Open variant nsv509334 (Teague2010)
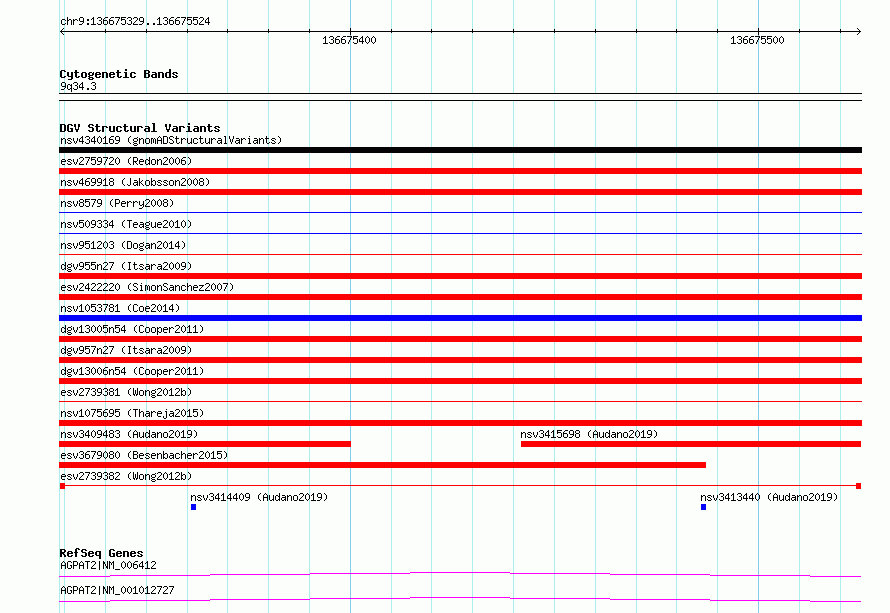The width and height of the screenshot is (890, 613). tap(126, 224)
